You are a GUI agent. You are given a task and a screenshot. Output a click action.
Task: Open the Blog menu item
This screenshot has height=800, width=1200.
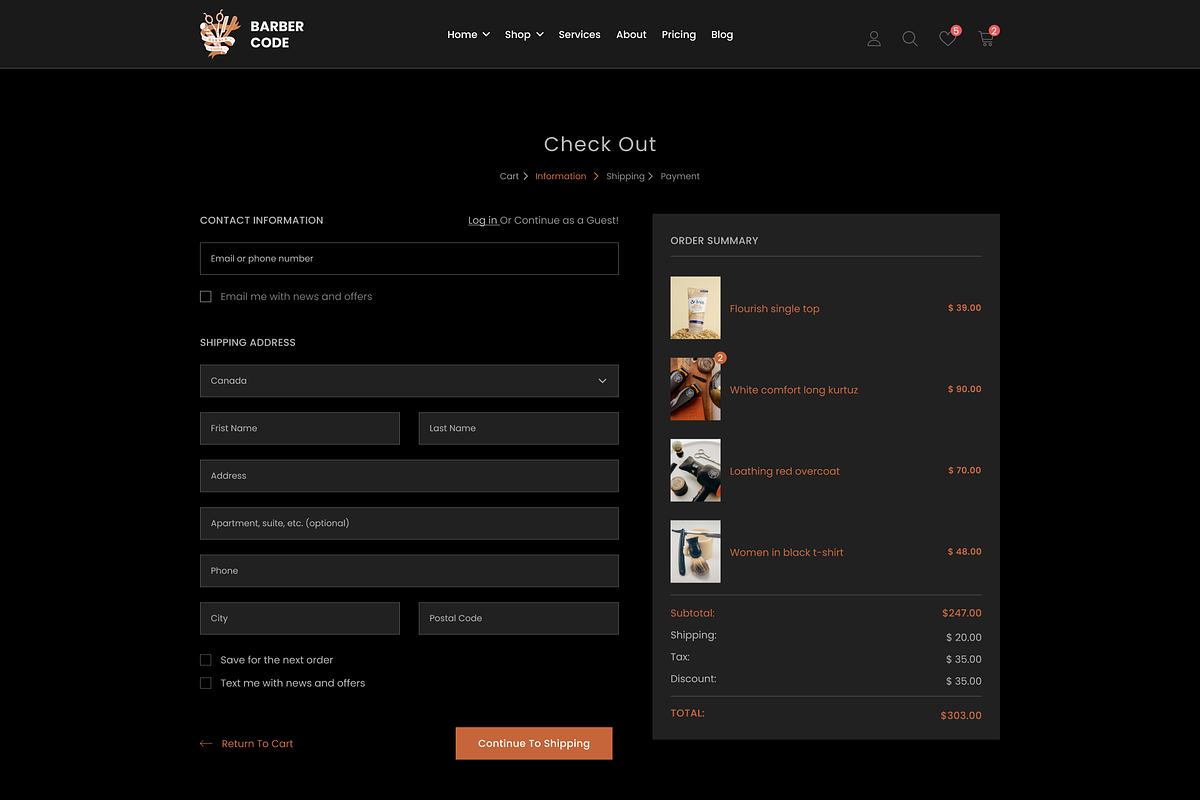[722, 34]
